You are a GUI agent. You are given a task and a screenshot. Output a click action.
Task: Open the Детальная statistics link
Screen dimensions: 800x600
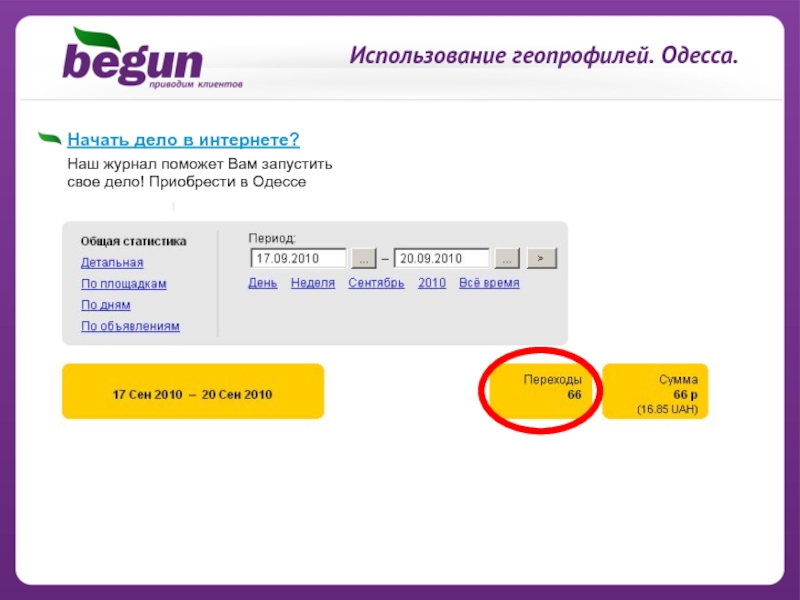coord(112,262)
